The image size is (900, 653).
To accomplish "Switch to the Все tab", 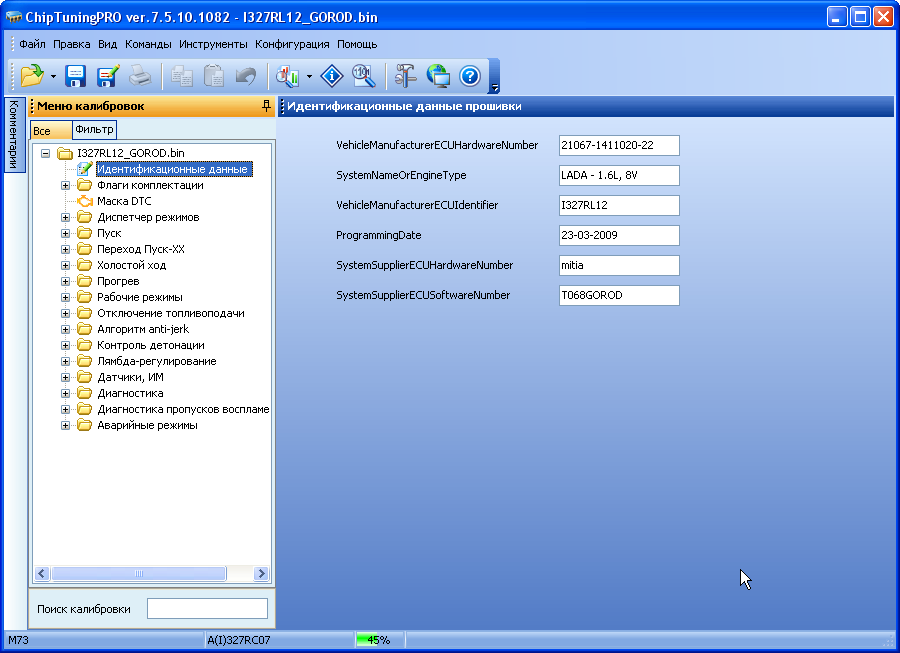I will 51,131.
